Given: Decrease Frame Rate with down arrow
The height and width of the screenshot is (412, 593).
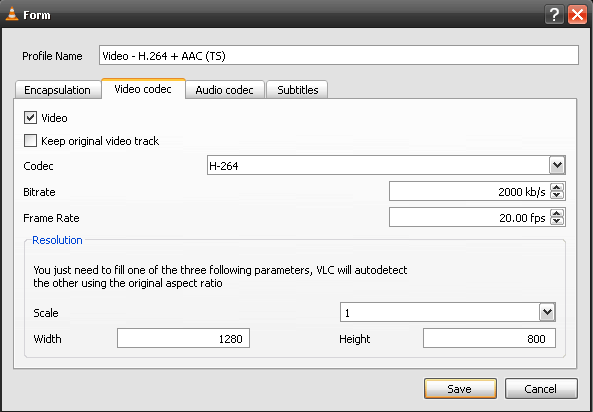Looking at the screenshot, I should (x=557, y=222).
